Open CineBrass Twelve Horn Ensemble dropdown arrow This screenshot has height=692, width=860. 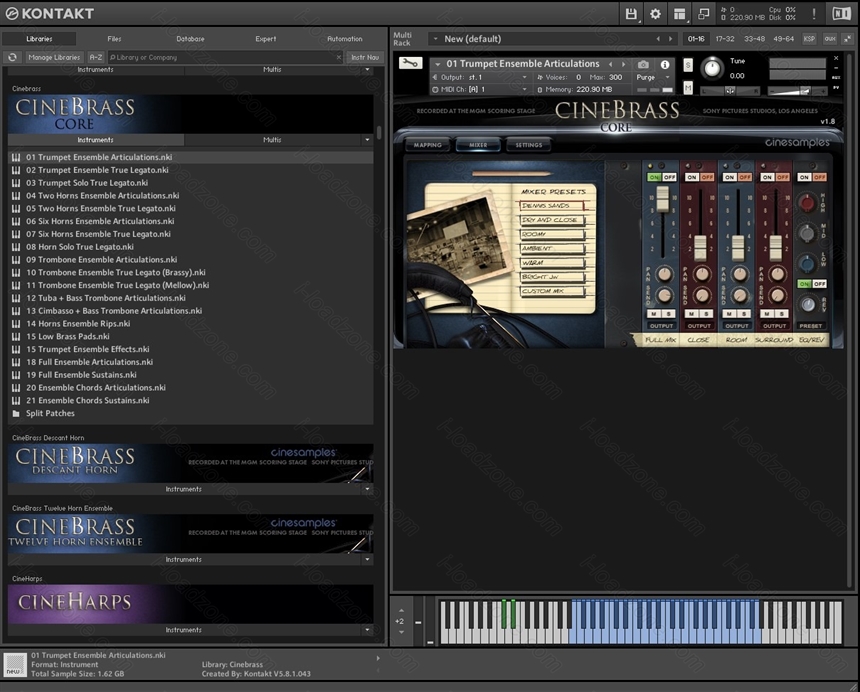click(367, 559)
